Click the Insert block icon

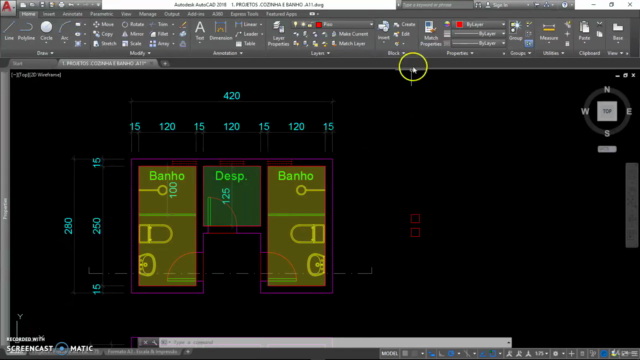383,31
